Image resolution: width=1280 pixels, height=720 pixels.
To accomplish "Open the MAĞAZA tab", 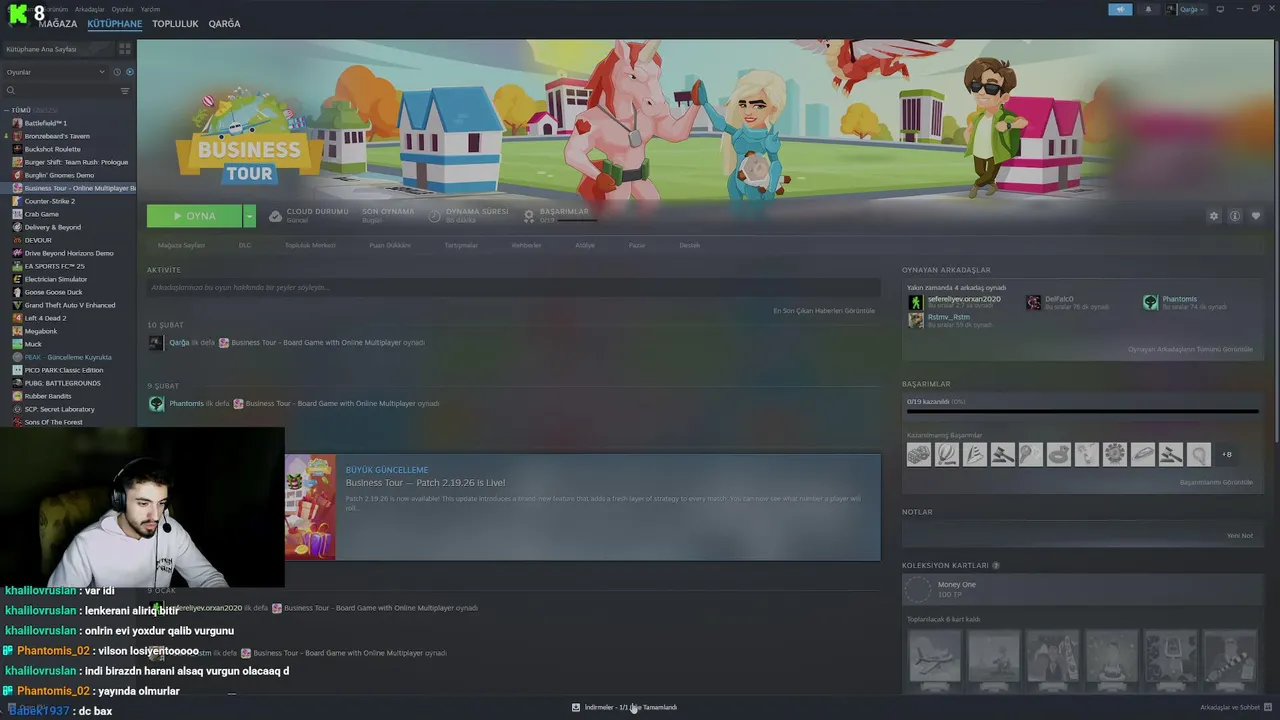I will coord(57,24).
